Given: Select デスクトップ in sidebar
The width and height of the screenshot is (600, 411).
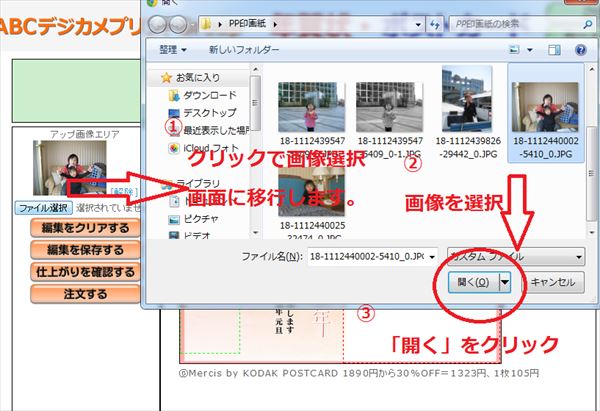Looking at the screenshot, I should pos(210,113).
